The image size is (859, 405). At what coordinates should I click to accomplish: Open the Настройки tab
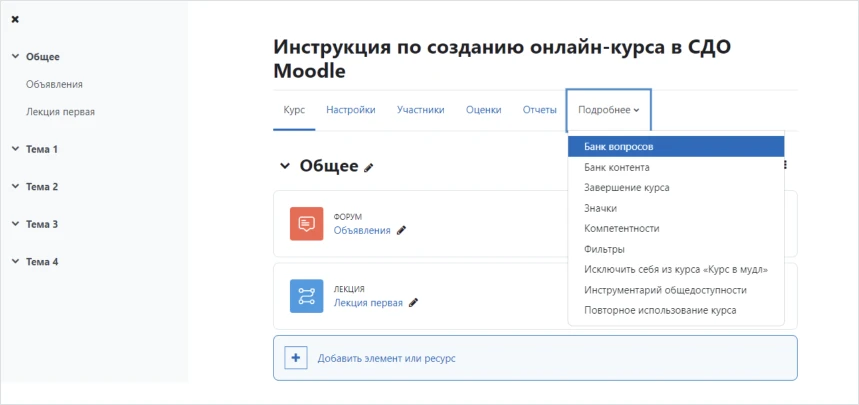click(x=351, y=110)
